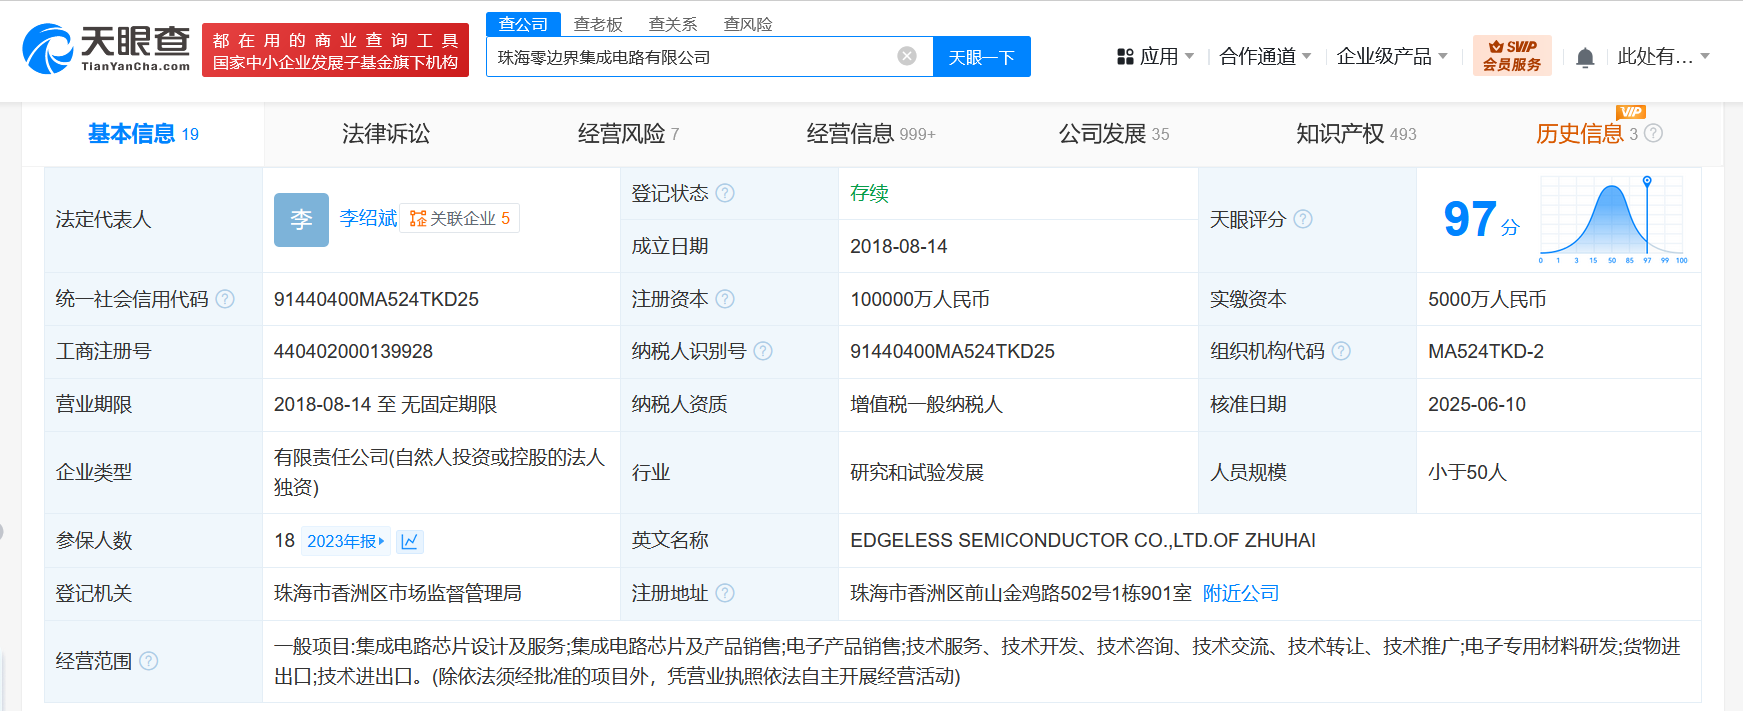Open the 企业级产品 dropdown

1392,57
